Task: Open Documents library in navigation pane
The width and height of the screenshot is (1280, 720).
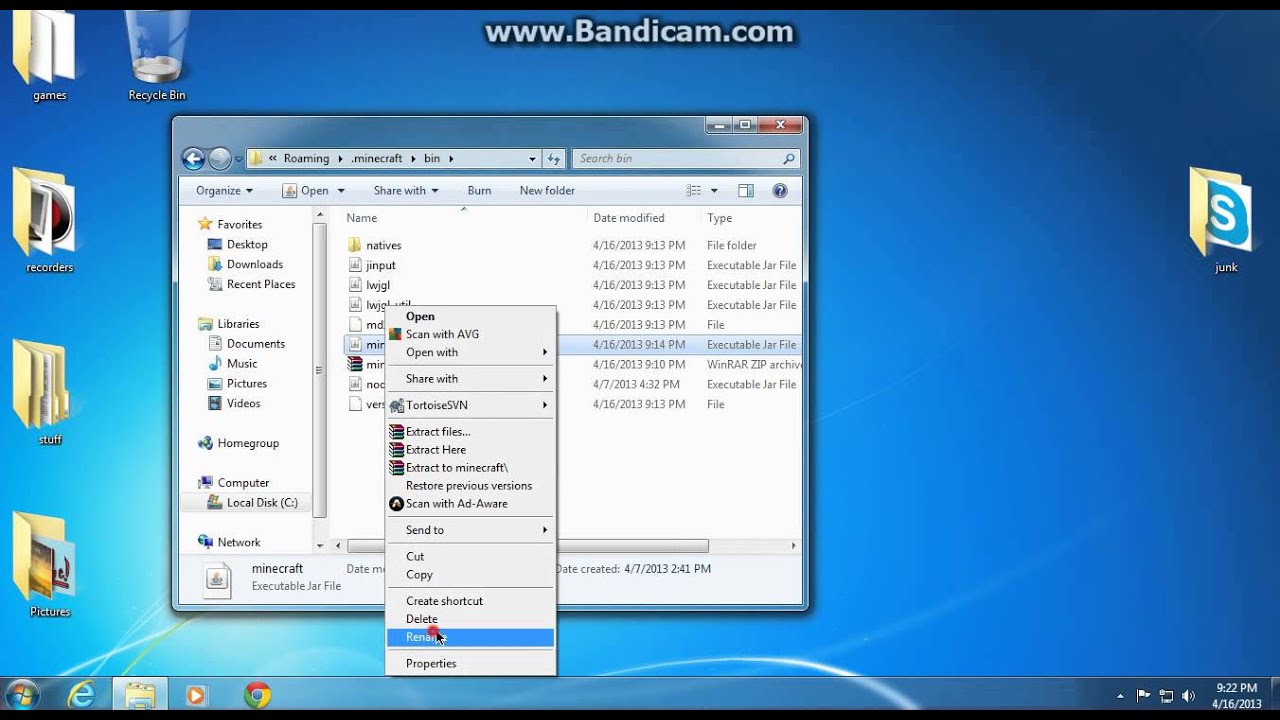Action: click(x=255, y=343)
